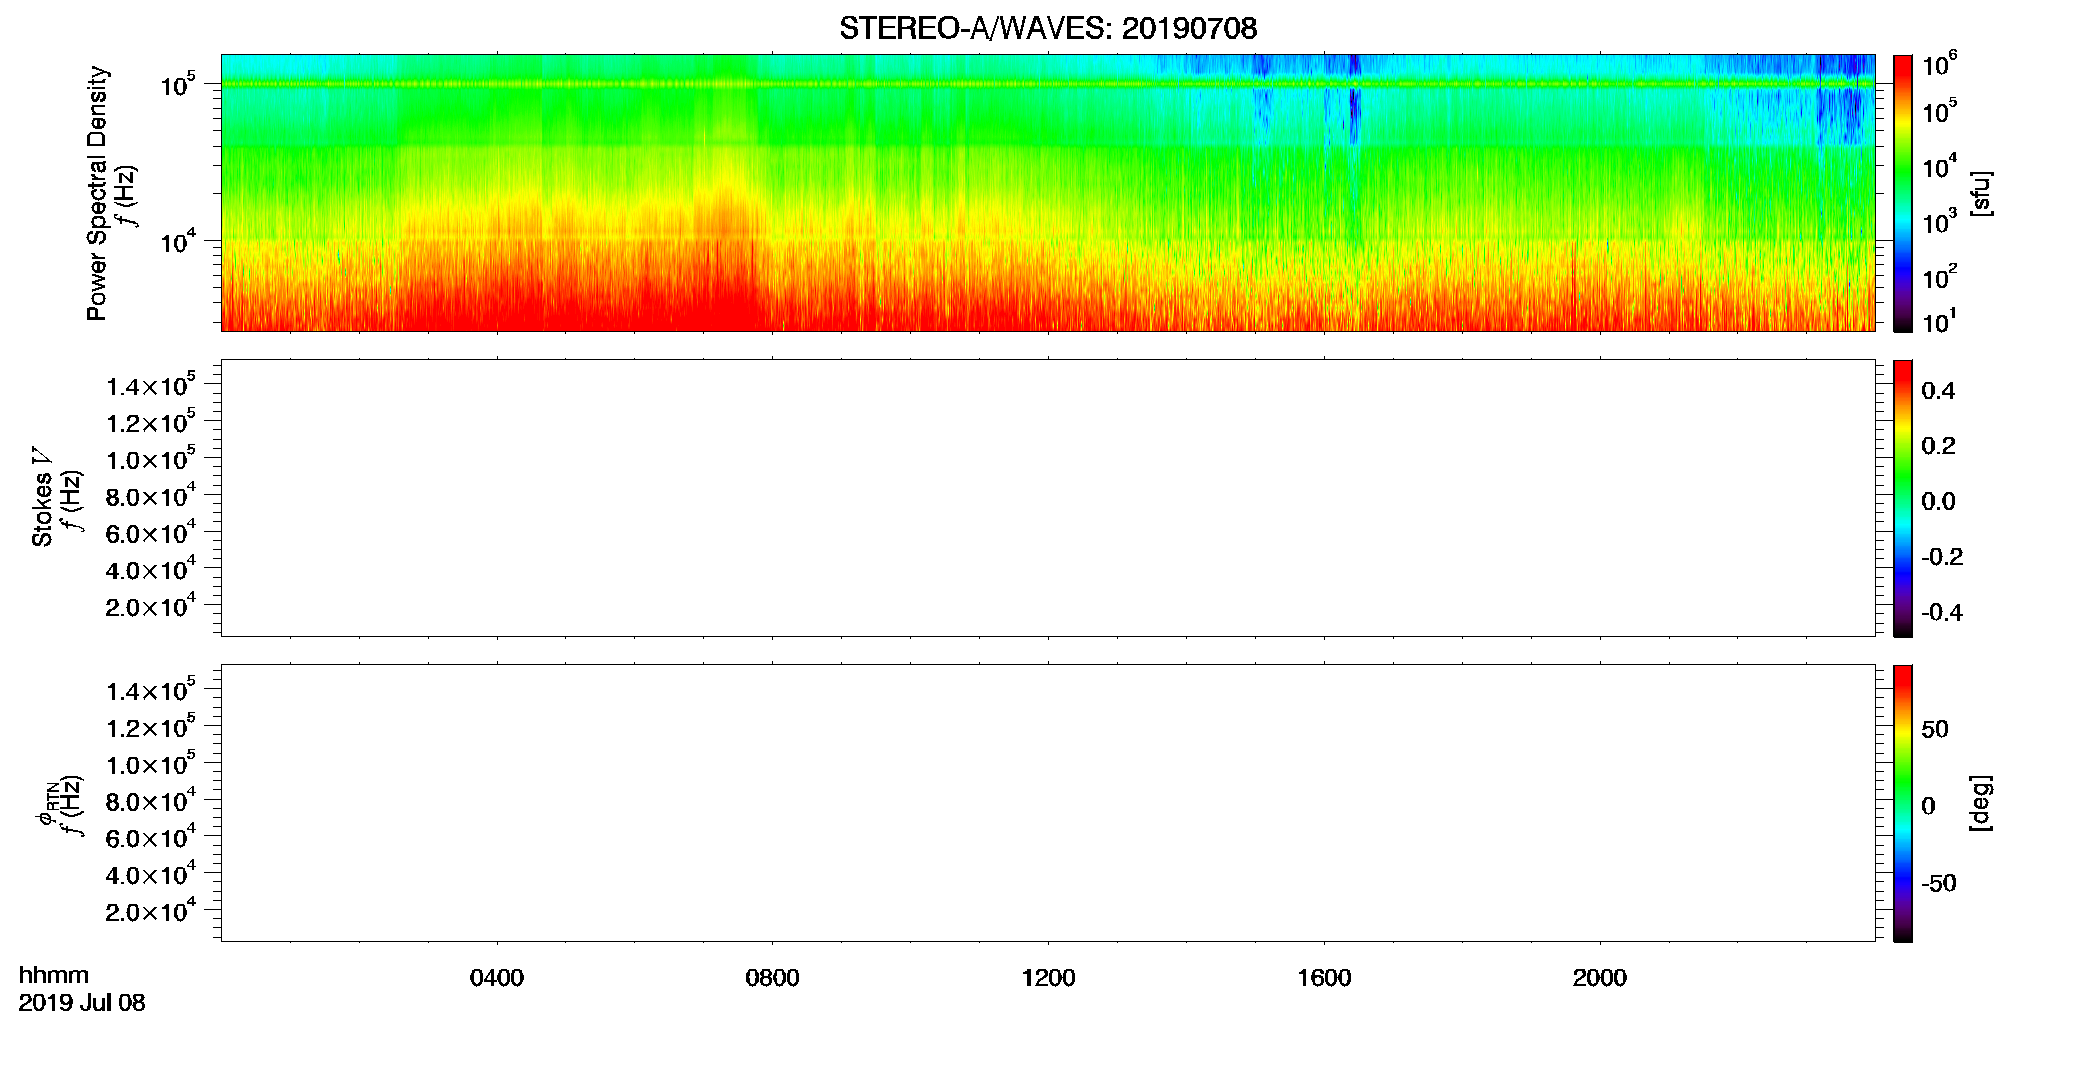Click the phi RTN degrees colorbar
The height and width of the screenshot is (1080, 2096).
point(1903,803)
